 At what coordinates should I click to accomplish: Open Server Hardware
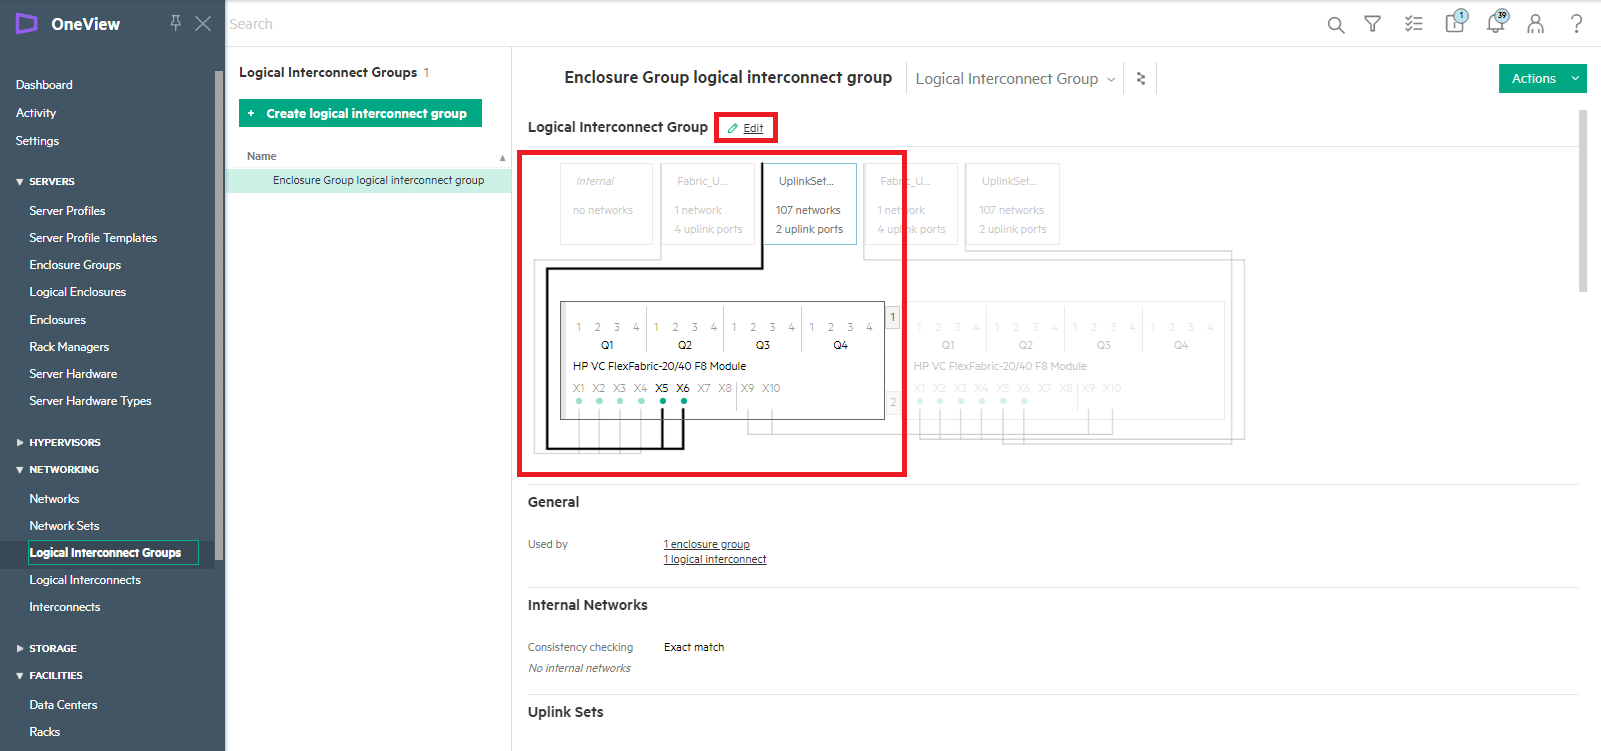[73, 374]
